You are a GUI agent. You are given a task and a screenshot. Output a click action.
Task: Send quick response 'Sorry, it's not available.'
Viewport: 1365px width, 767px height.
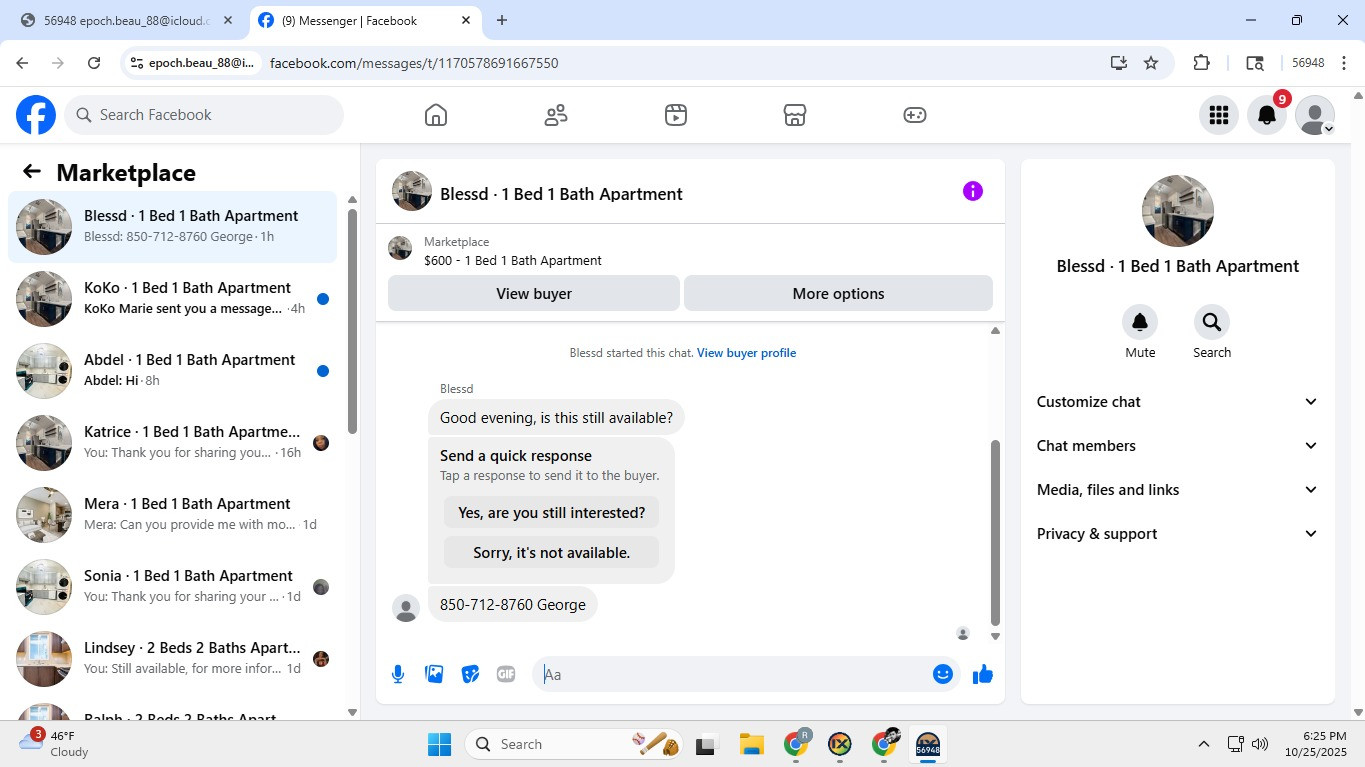click(552, 553)
